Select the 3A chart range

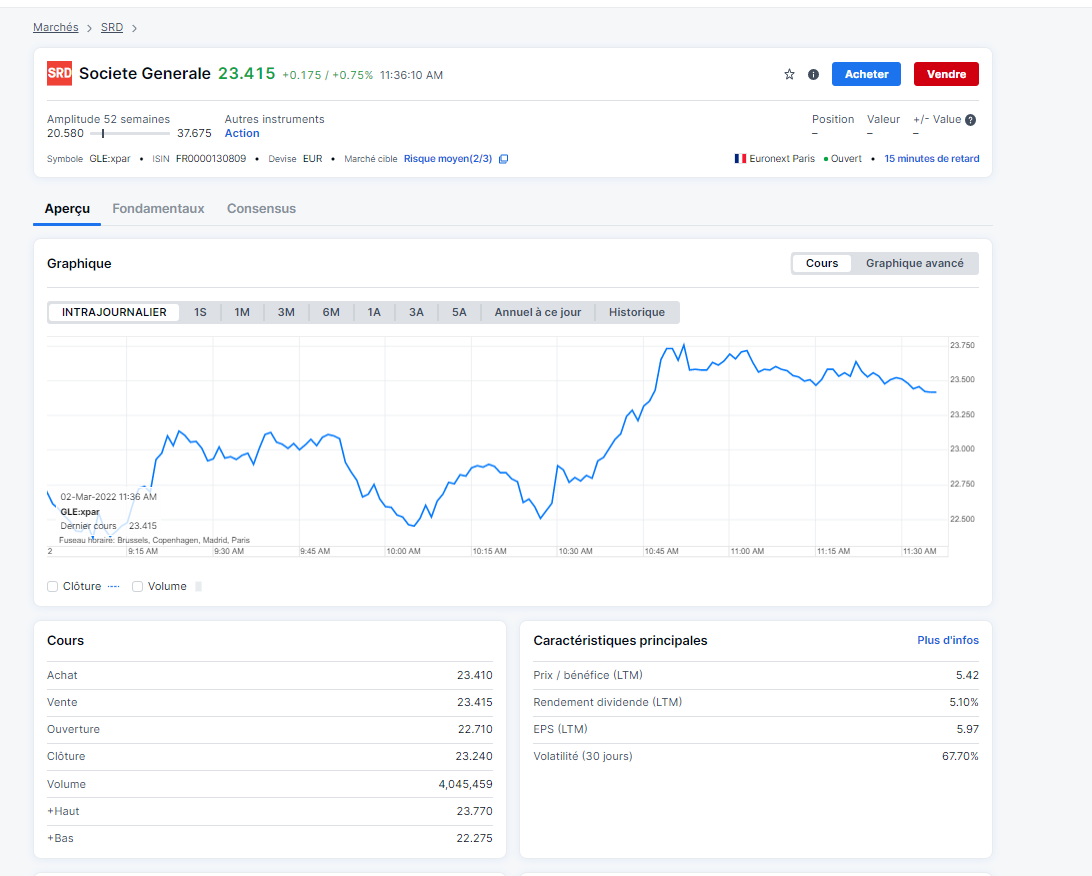pyautogui.click(x=416, y=312)
